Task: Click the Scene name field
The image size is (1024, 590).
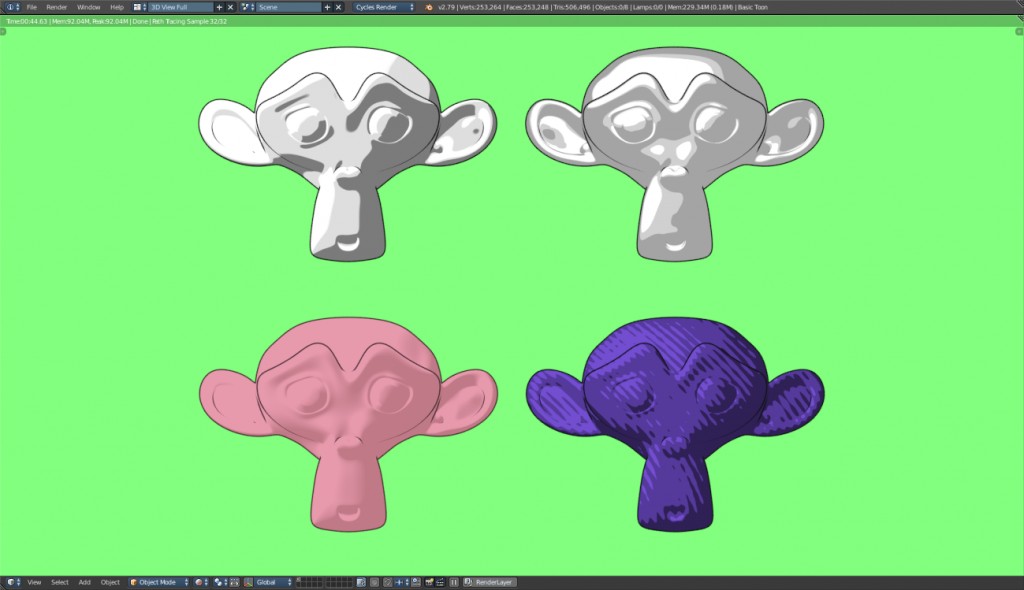Action: pos(290,6)
